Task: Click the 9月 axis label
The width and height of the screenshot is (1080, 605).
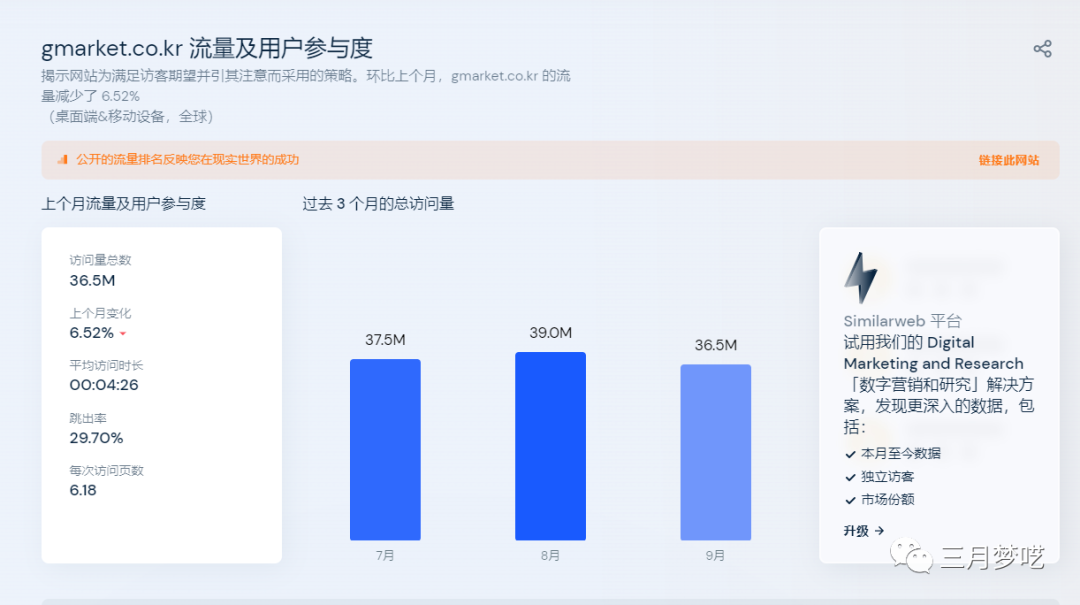Action: pos(716,555)
